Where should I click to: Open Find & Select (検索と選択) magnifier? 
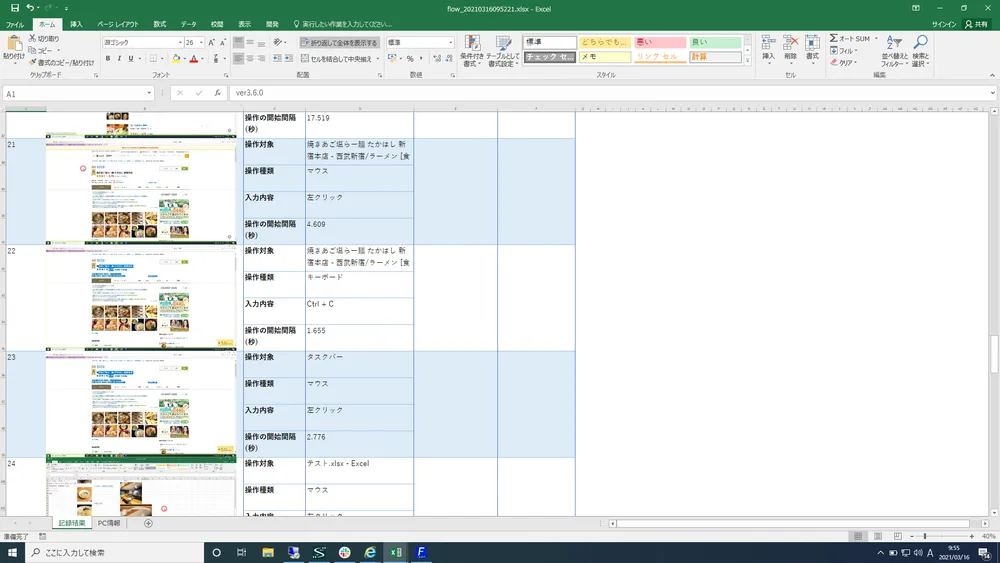[x=920, y=48]
